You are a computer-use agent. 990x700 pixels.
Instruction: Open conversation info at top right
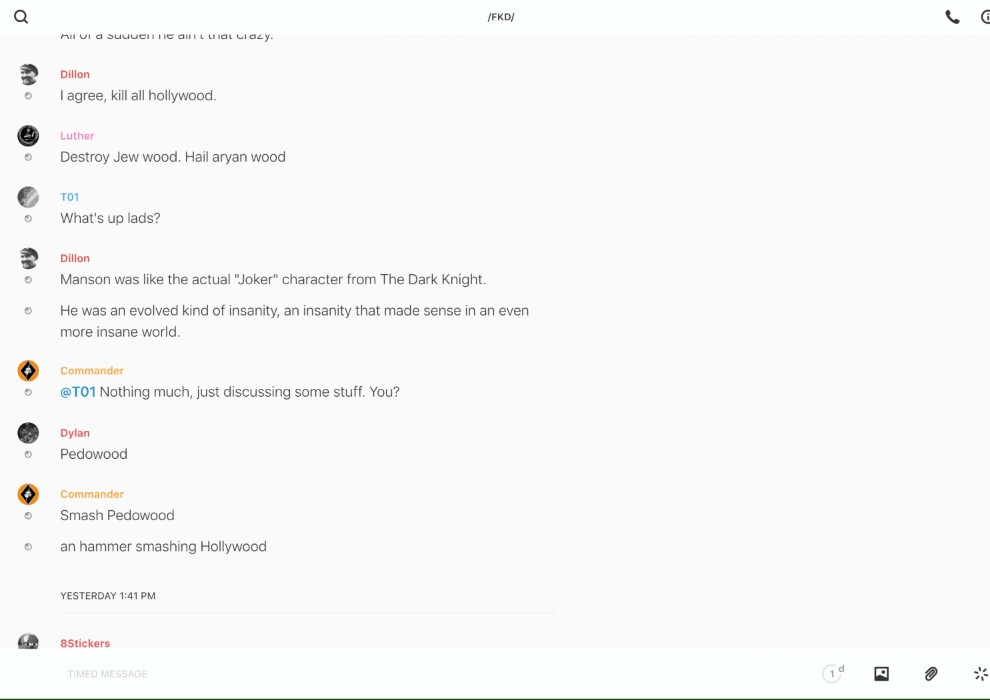[984, 17]
